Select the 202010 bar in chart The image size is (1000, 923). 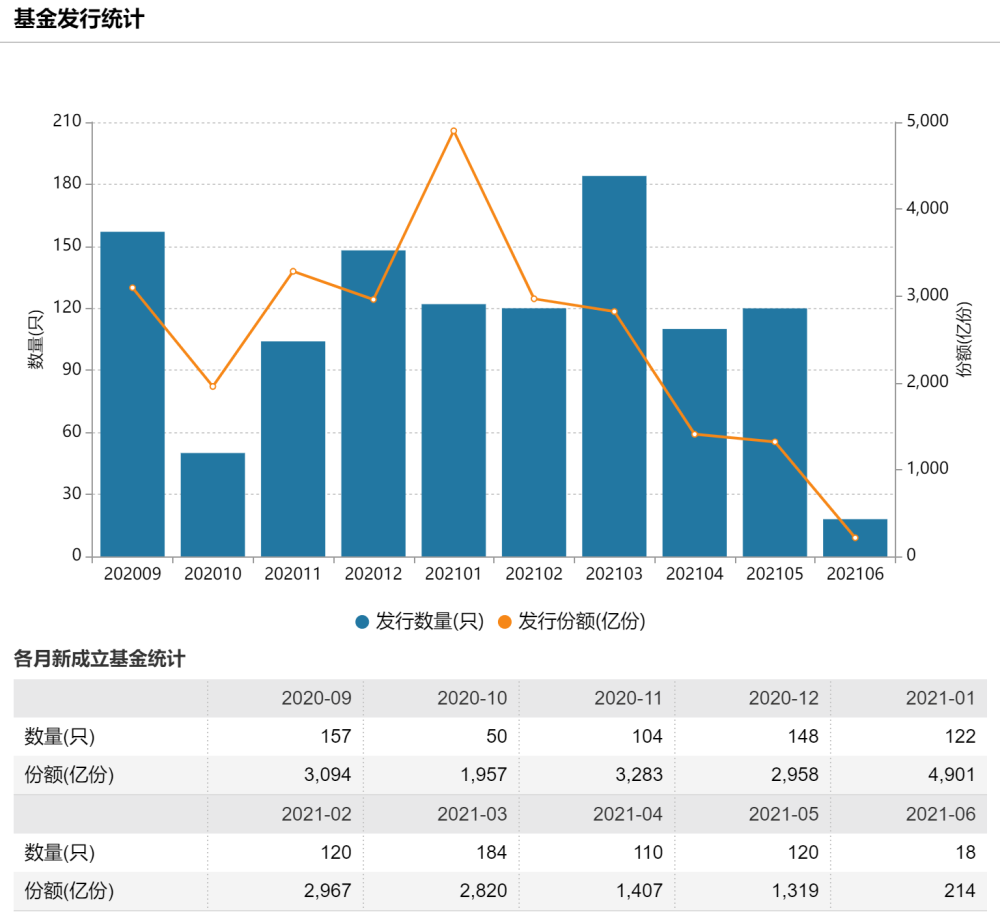pos(213,505)
